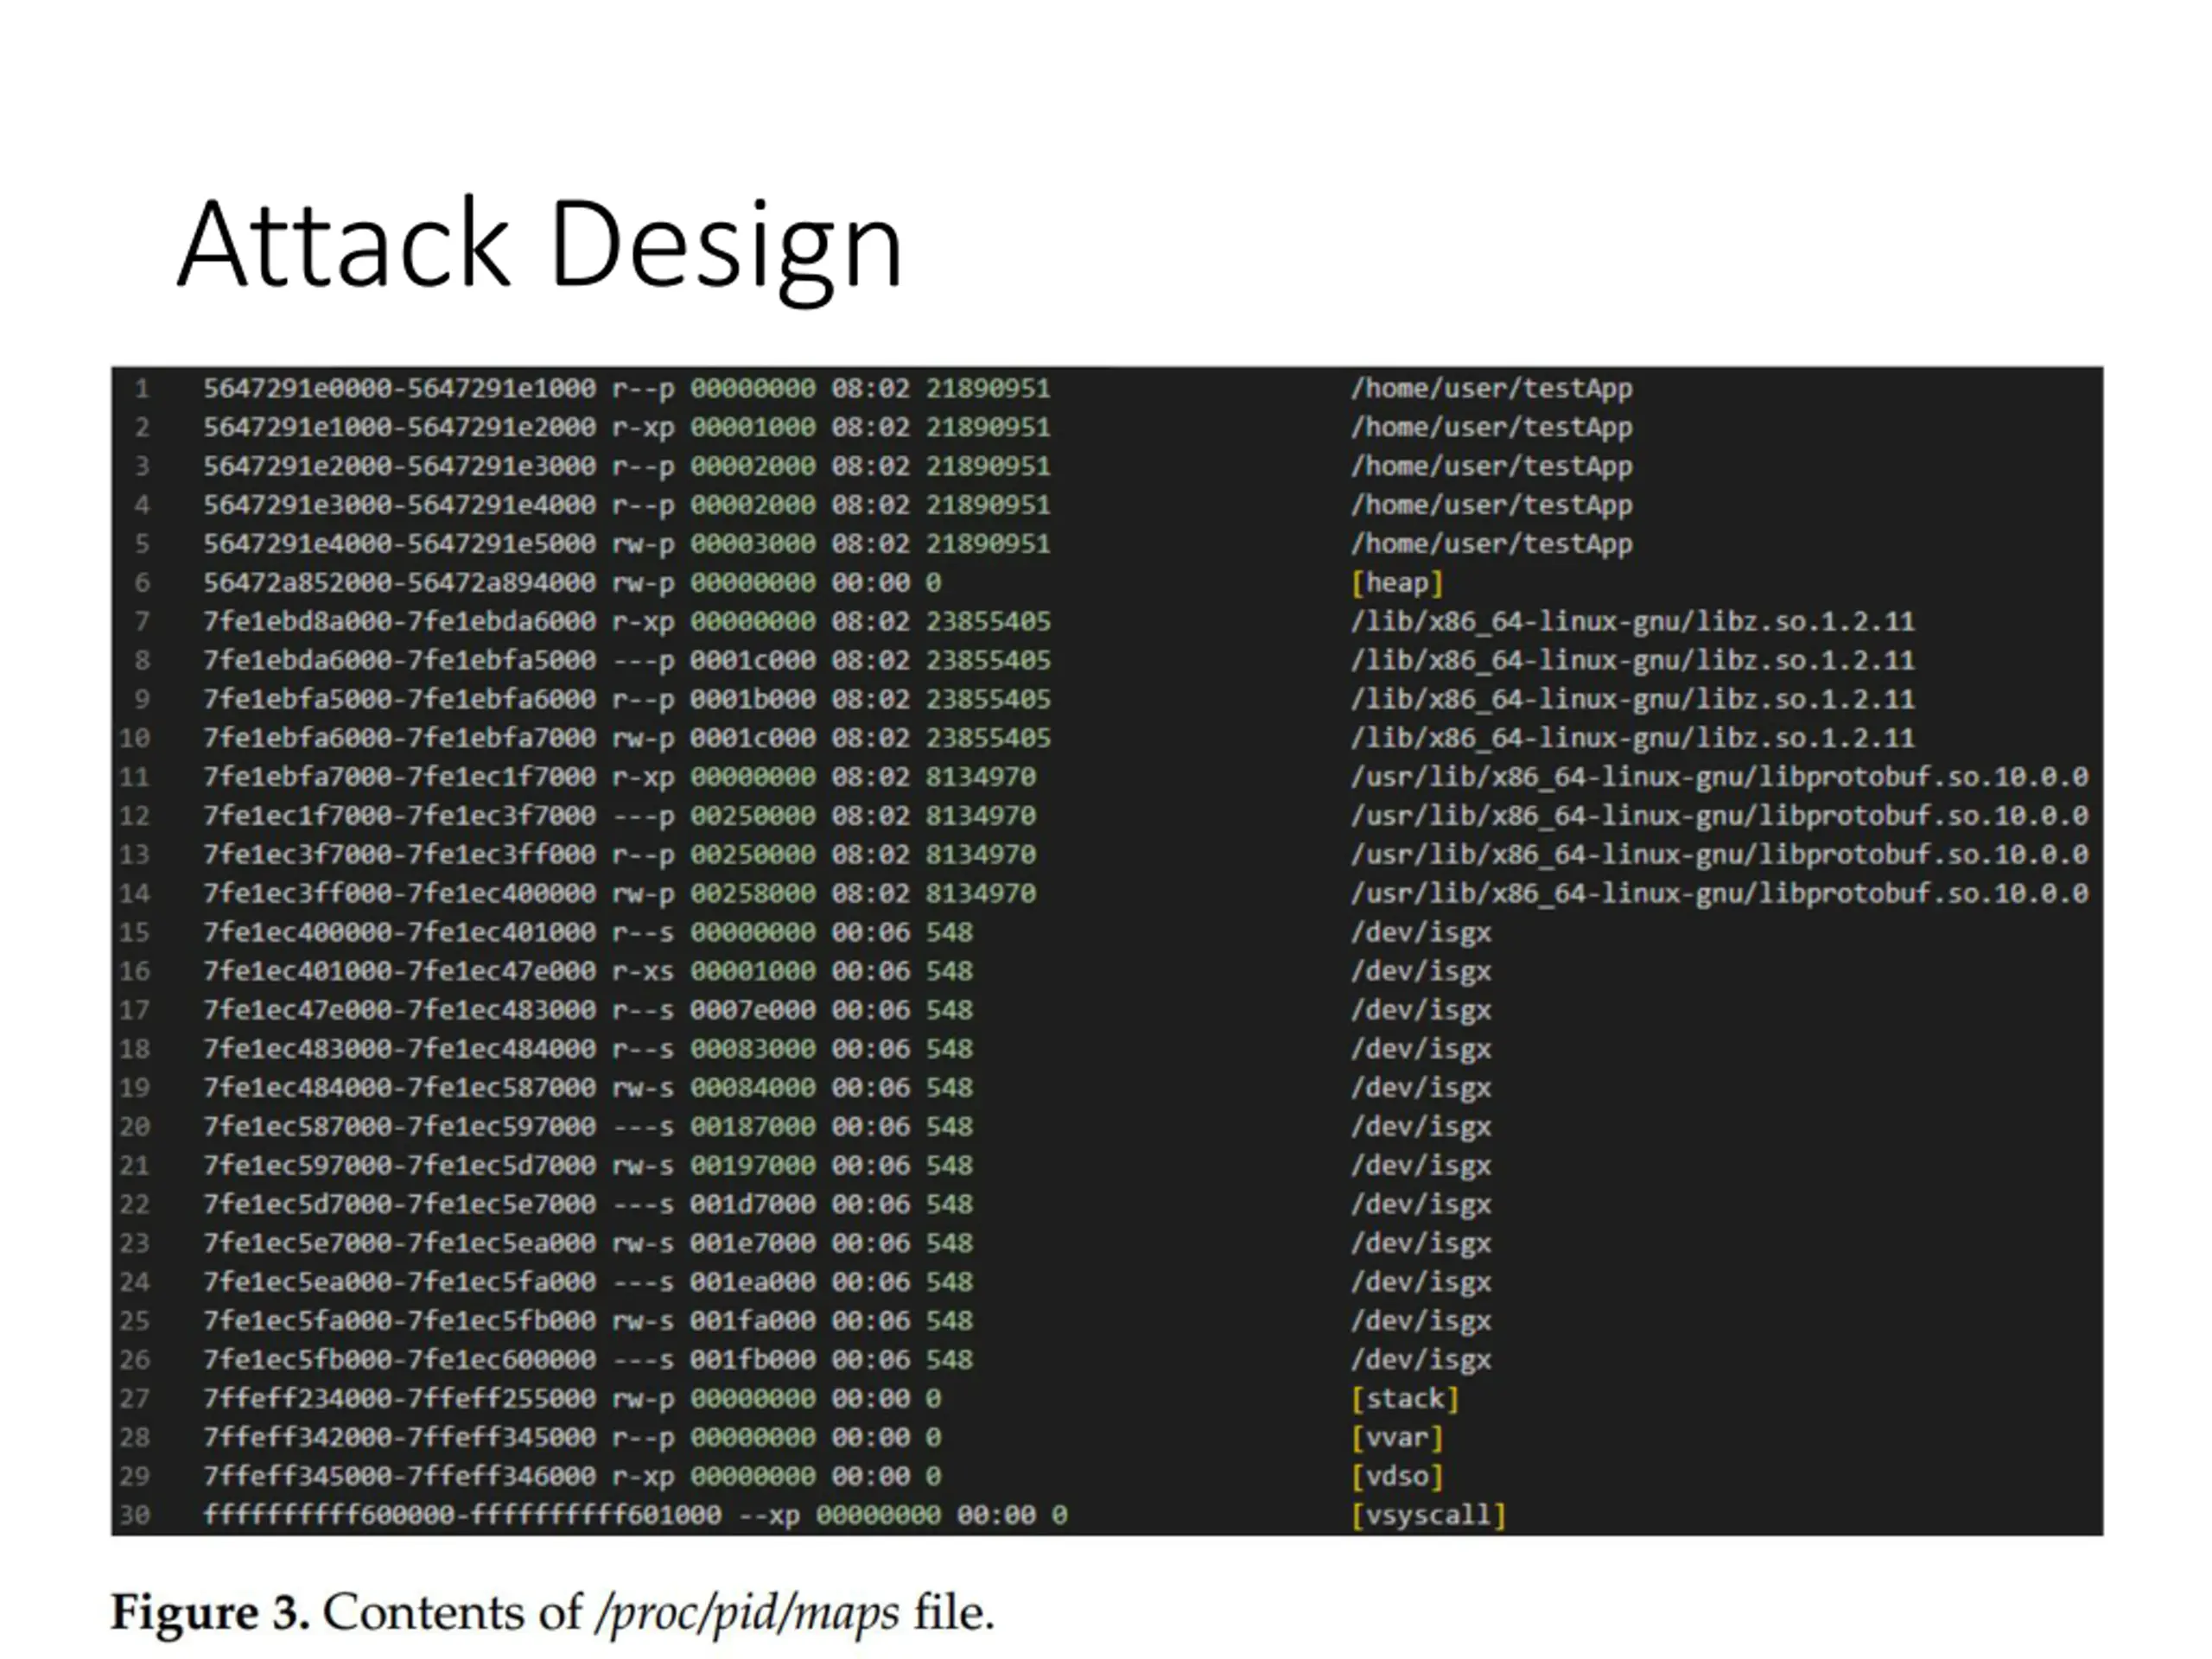
Task: Select address 7fe1ec5fb000-7fe1ec600000
Action: (400, 1359)
